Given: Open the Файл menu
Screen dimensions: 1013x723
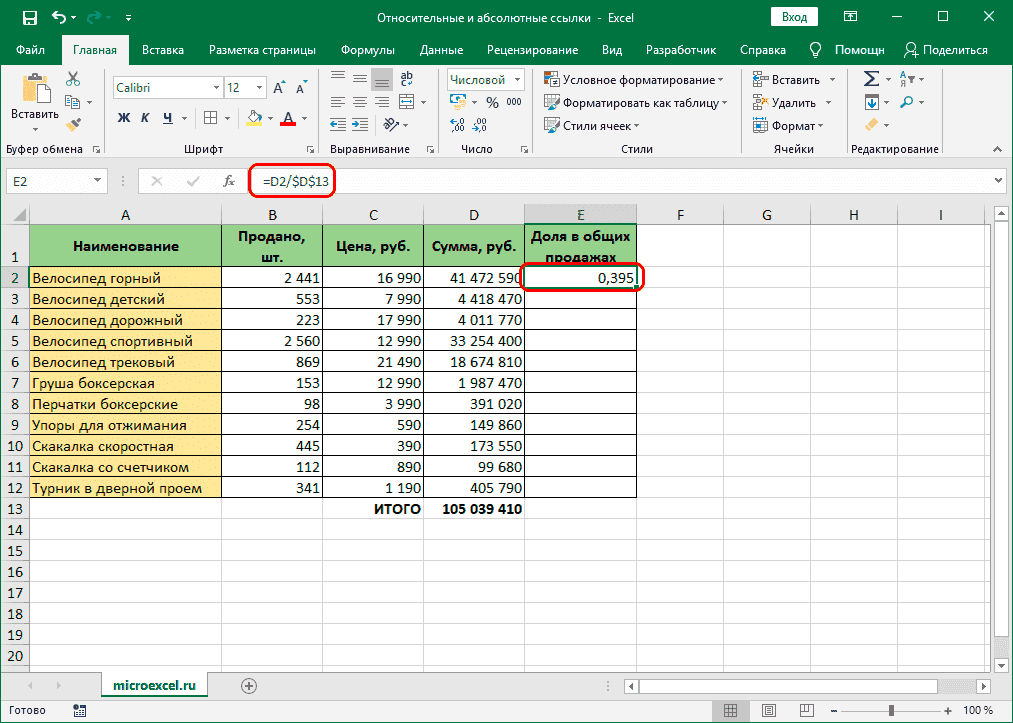Looking at the screenshot, I should [31, 50].
